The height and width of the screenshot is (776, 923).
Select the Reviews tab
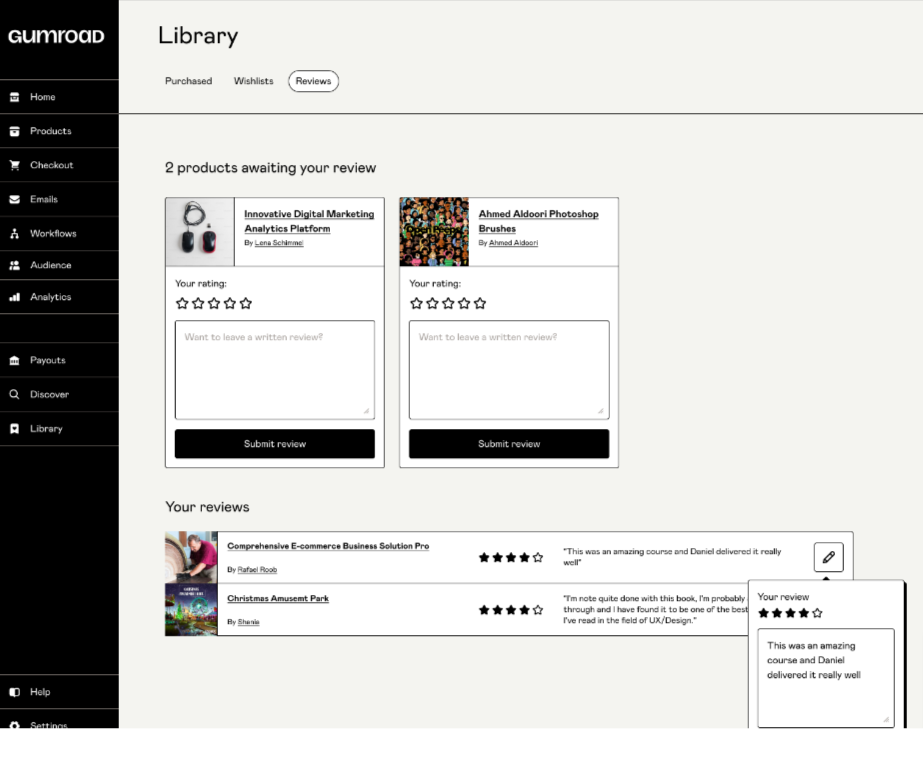(313, 81)
